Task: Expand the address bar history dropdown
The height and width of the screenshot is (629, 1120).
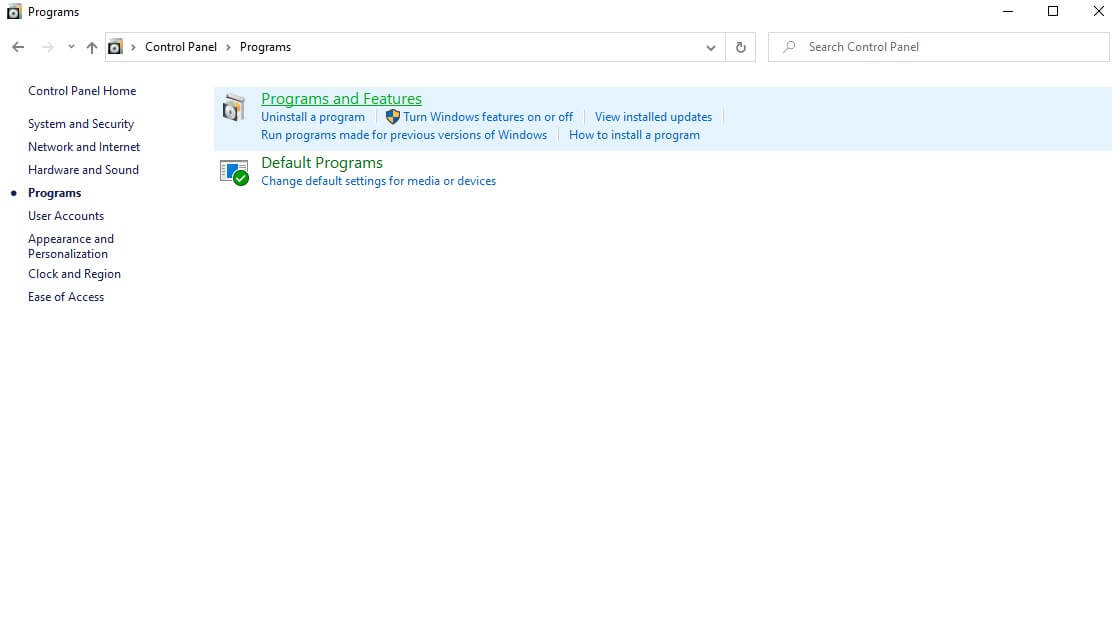Action: 711,47
